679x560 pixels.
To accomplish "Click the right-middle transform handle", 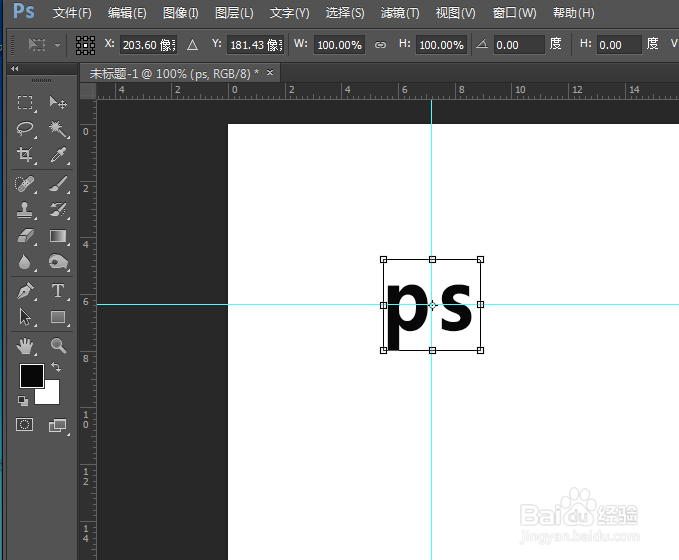I will point(480,304).
